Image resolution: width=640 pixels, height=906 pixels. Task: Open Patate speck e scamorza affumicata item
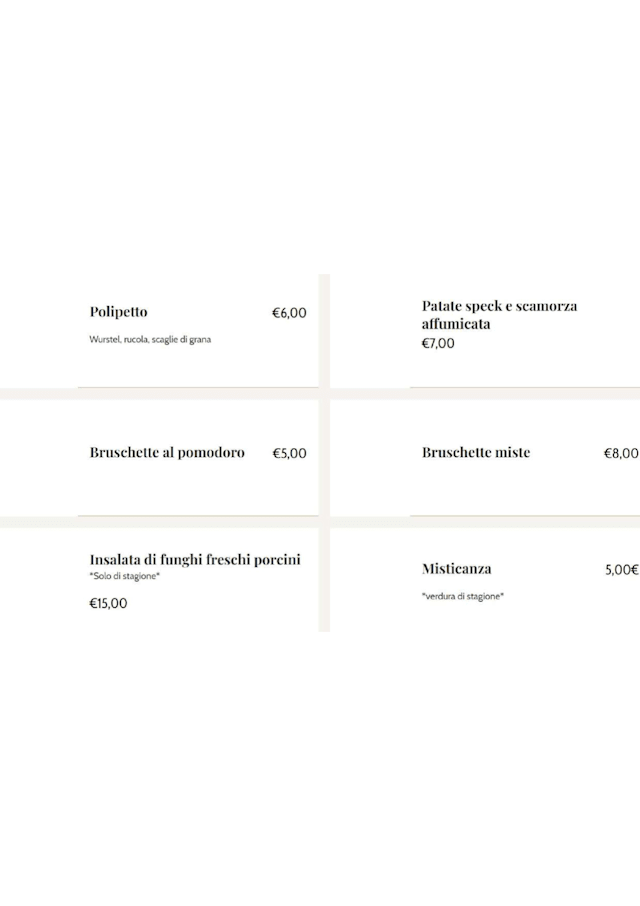[499, 315]
